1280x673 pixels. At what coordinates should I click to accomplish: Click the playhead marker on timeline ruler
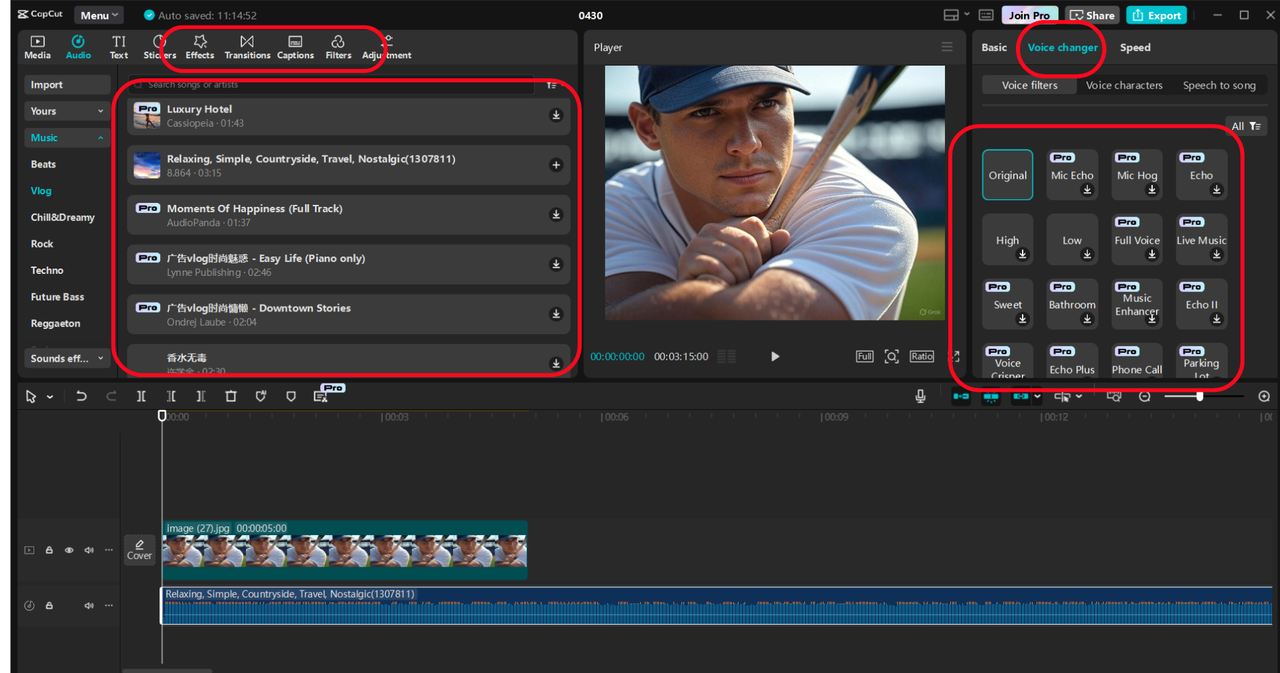pos(162,415)
